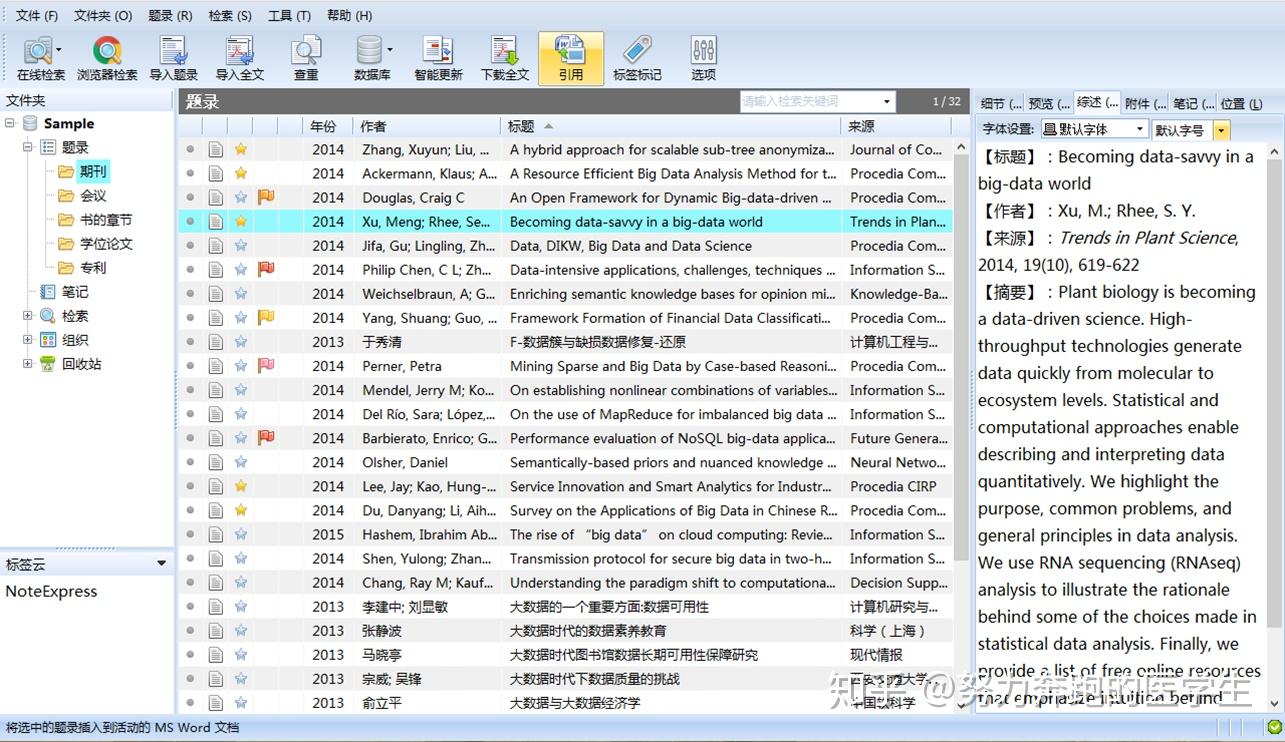Open the 检索 (S) menu
Screen dimensions: 1285x742
tap(230, 15)
